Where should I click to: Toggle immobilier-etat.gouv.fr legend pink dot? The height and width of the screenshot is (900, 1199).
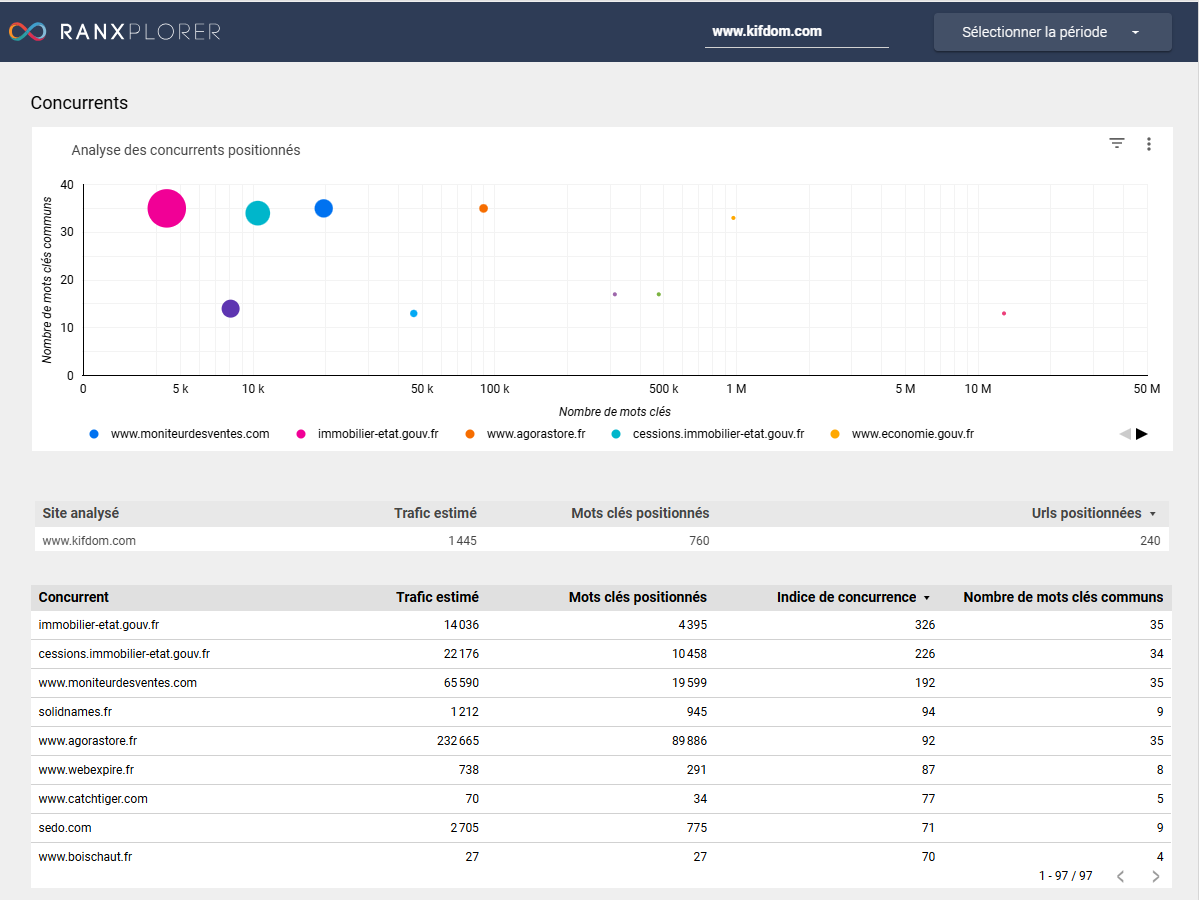[301, 434]
